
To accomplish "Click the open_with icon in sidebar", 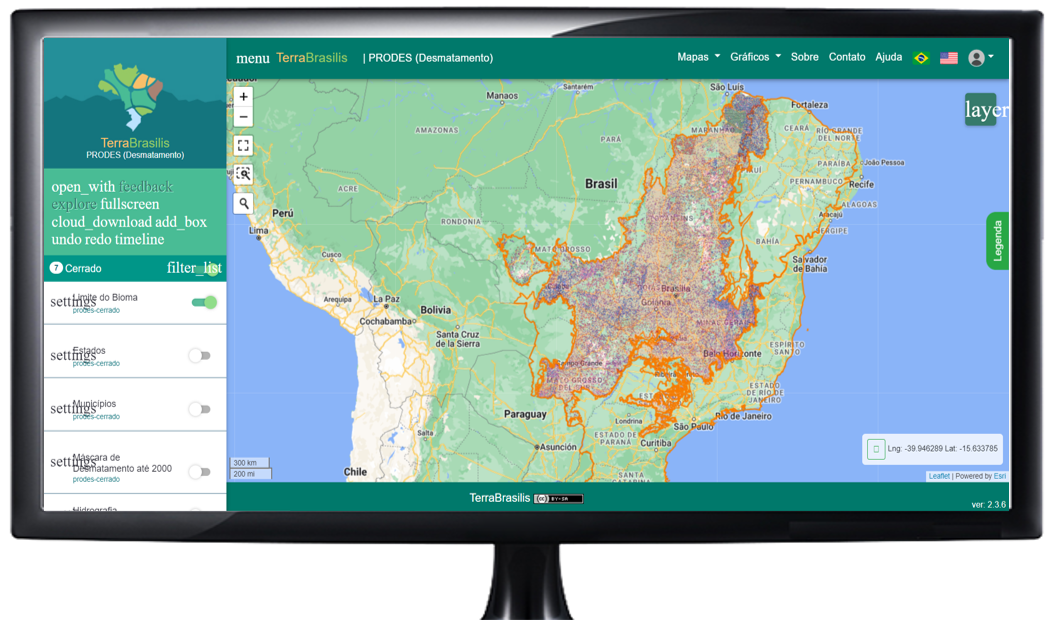I will click(x=83, y=187).
